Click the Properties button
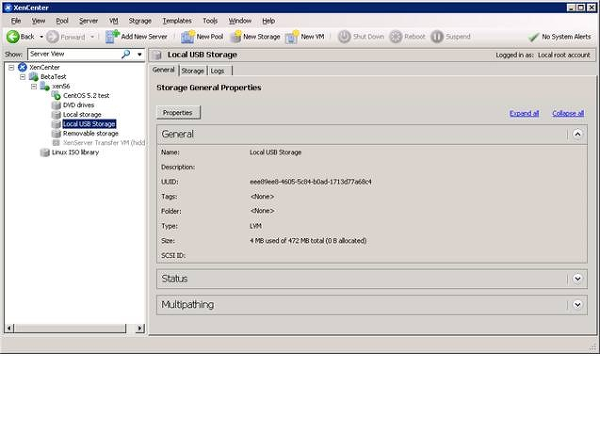600x433 pixels. pos(178,112)
